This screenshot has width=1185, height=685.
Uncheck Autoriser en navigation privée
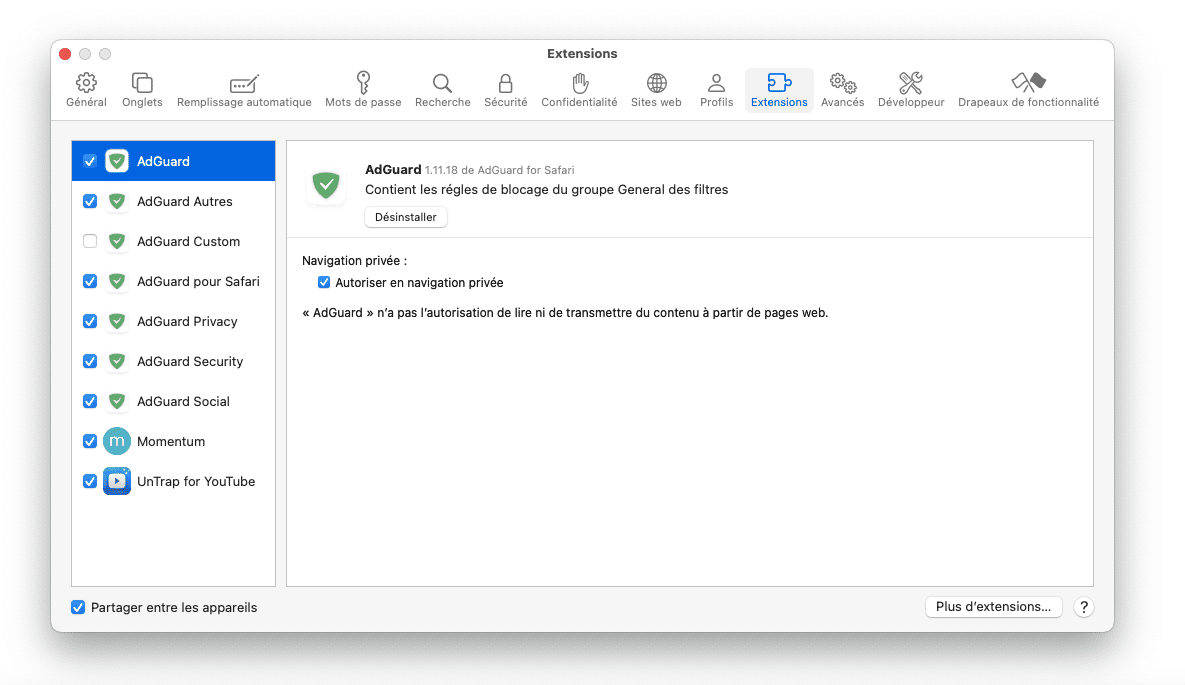click(324, 282)
